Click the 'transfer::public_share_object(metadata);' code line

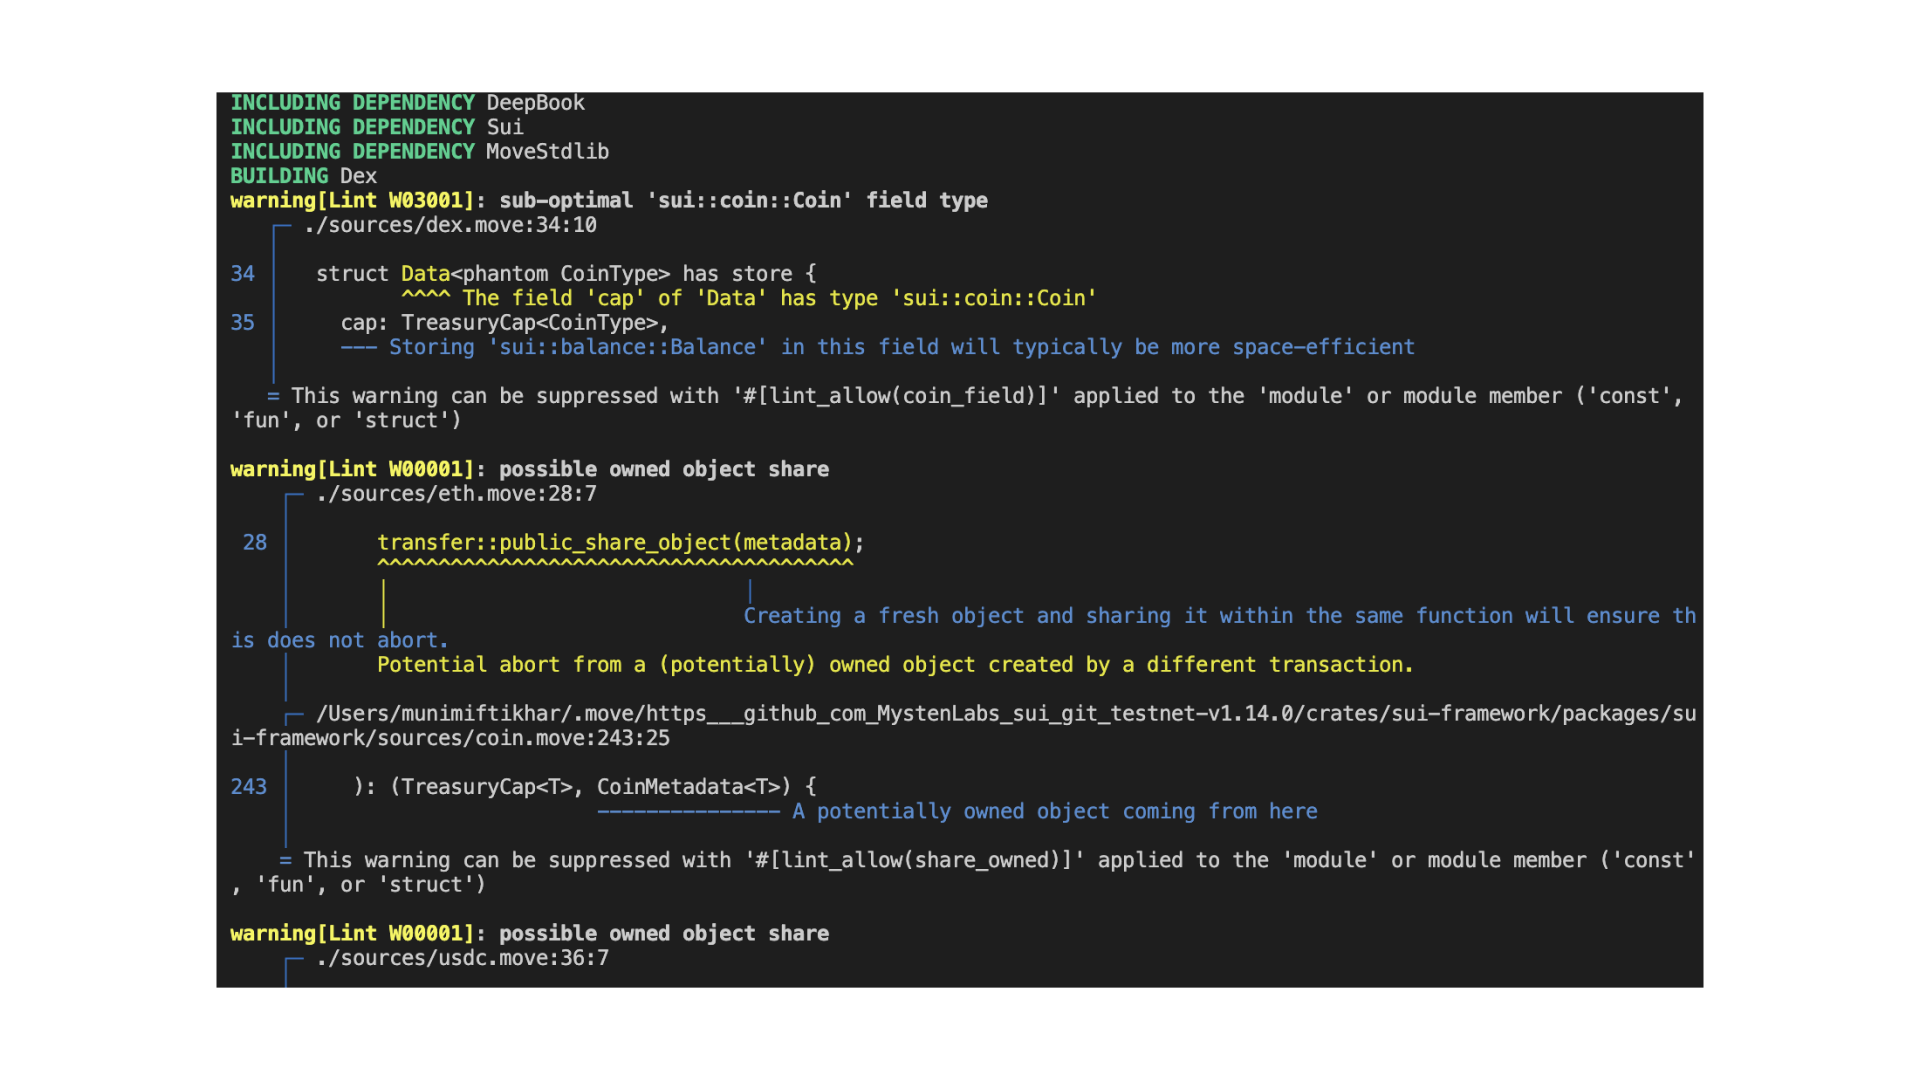pyautogui.click(x=620, y=543)
